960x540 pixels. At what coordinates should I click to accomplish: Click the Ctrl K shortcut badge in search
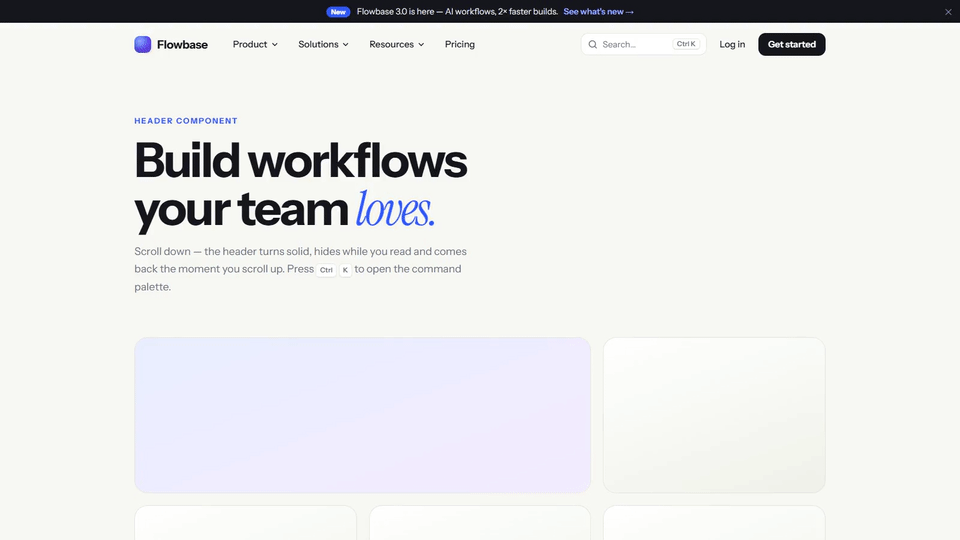(686, 44)
